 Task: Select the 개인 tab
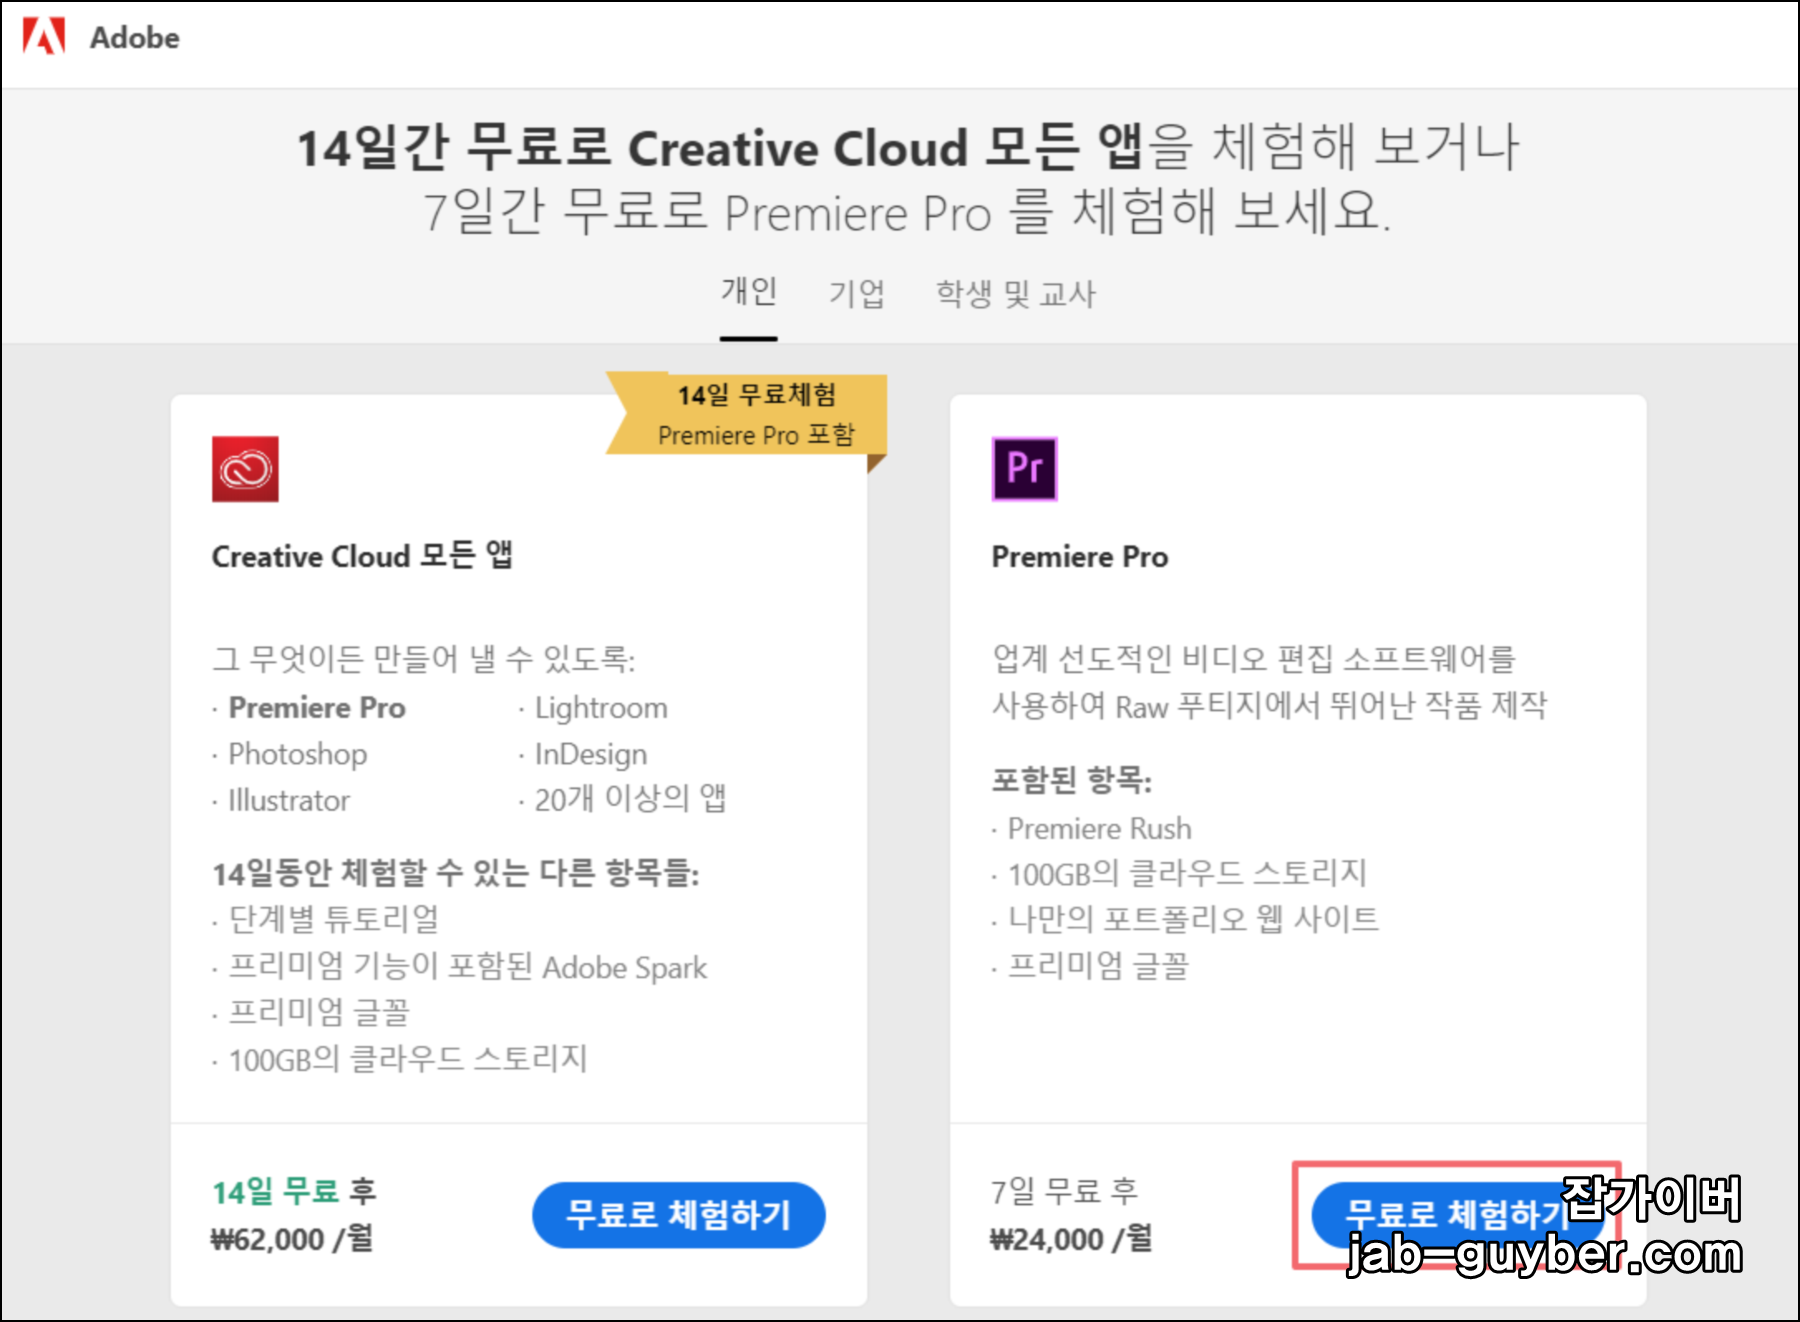tap(749, 292)
